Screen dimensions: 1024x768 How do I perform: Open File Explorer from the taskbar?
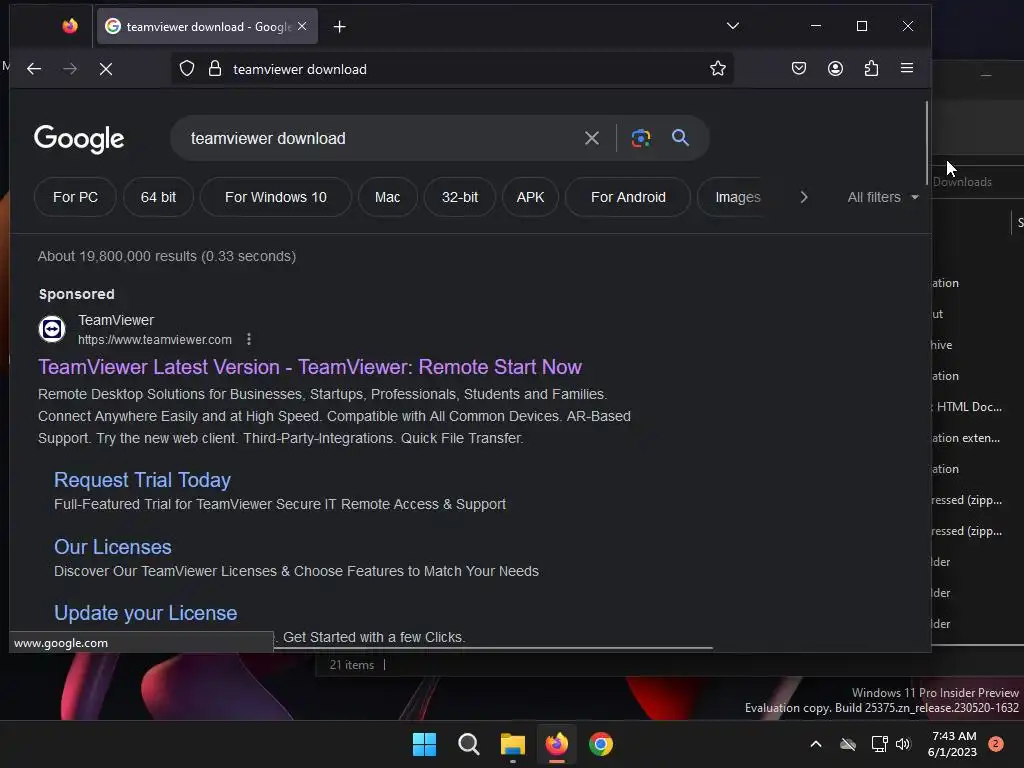pos(513,744)
